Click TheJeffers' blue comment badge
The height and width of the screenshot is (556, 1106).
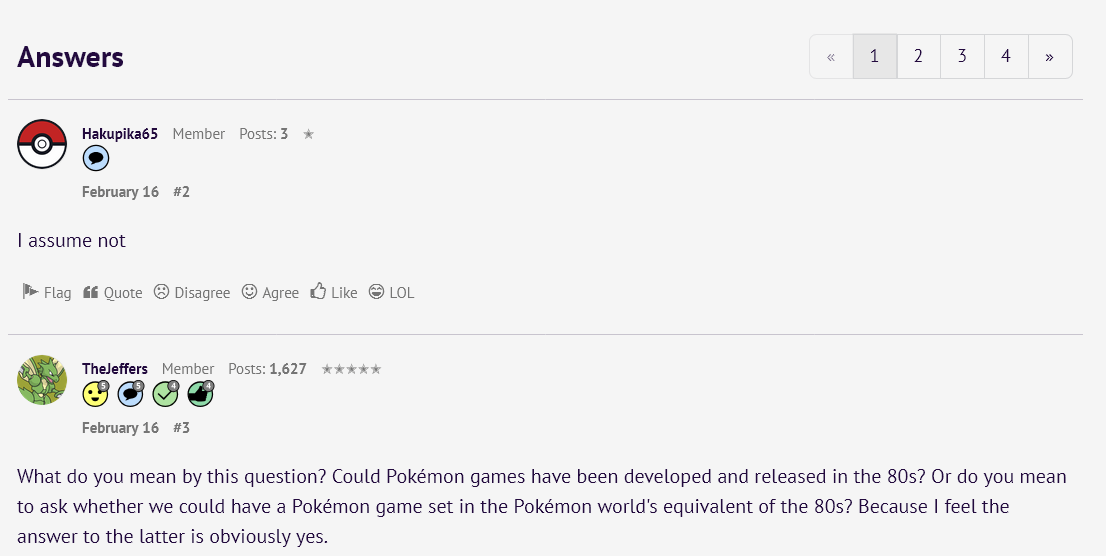(x=130, y=394)
